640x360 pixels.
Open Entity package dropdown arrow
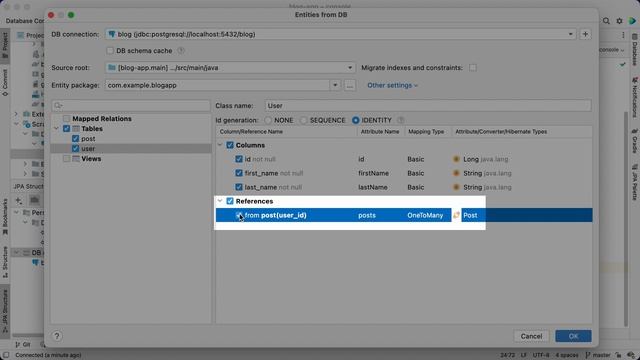(335, 85)
